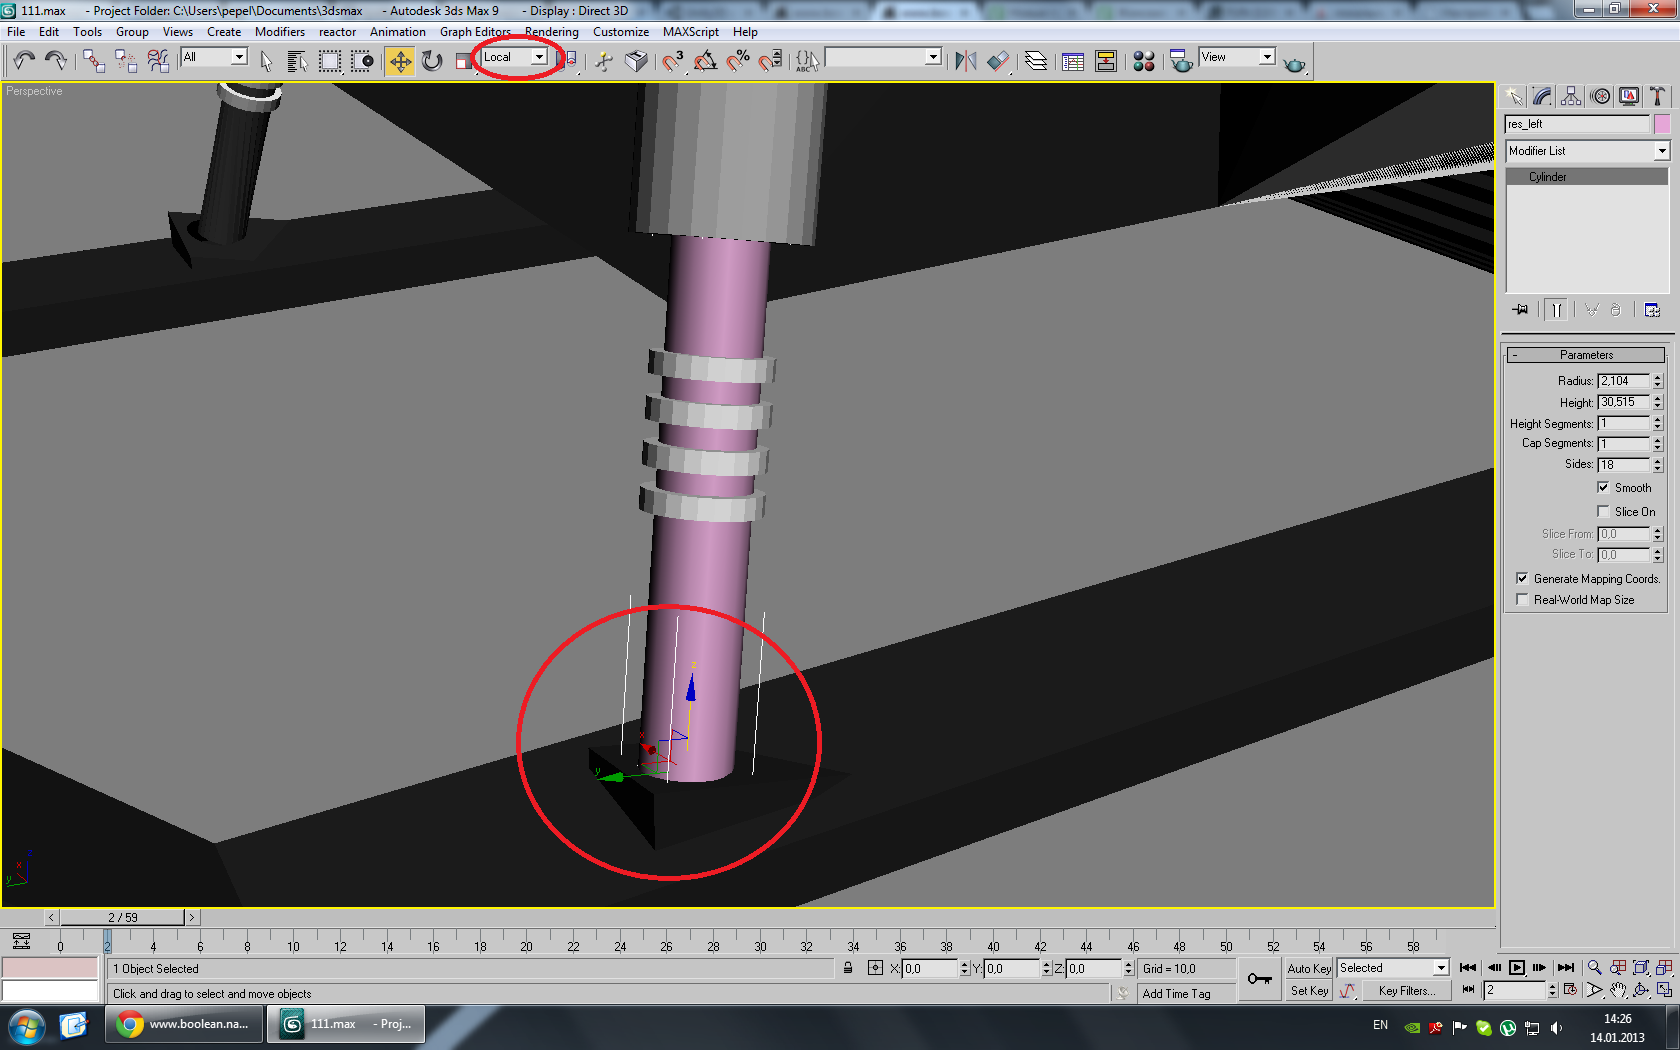The height and width of the screenshot is (1050, 1680).
Task: Toggle Generate Mapping Coords checkbox
Action: point(1522,579)
